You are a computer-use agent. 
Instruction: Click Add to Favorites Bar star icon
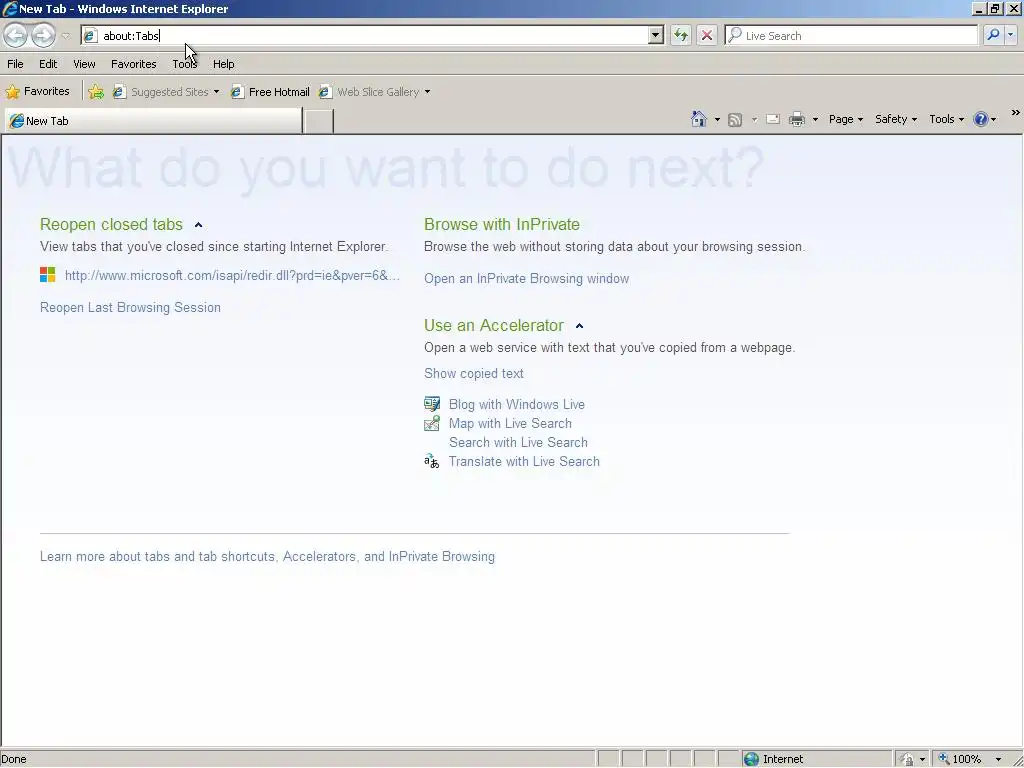96,92
